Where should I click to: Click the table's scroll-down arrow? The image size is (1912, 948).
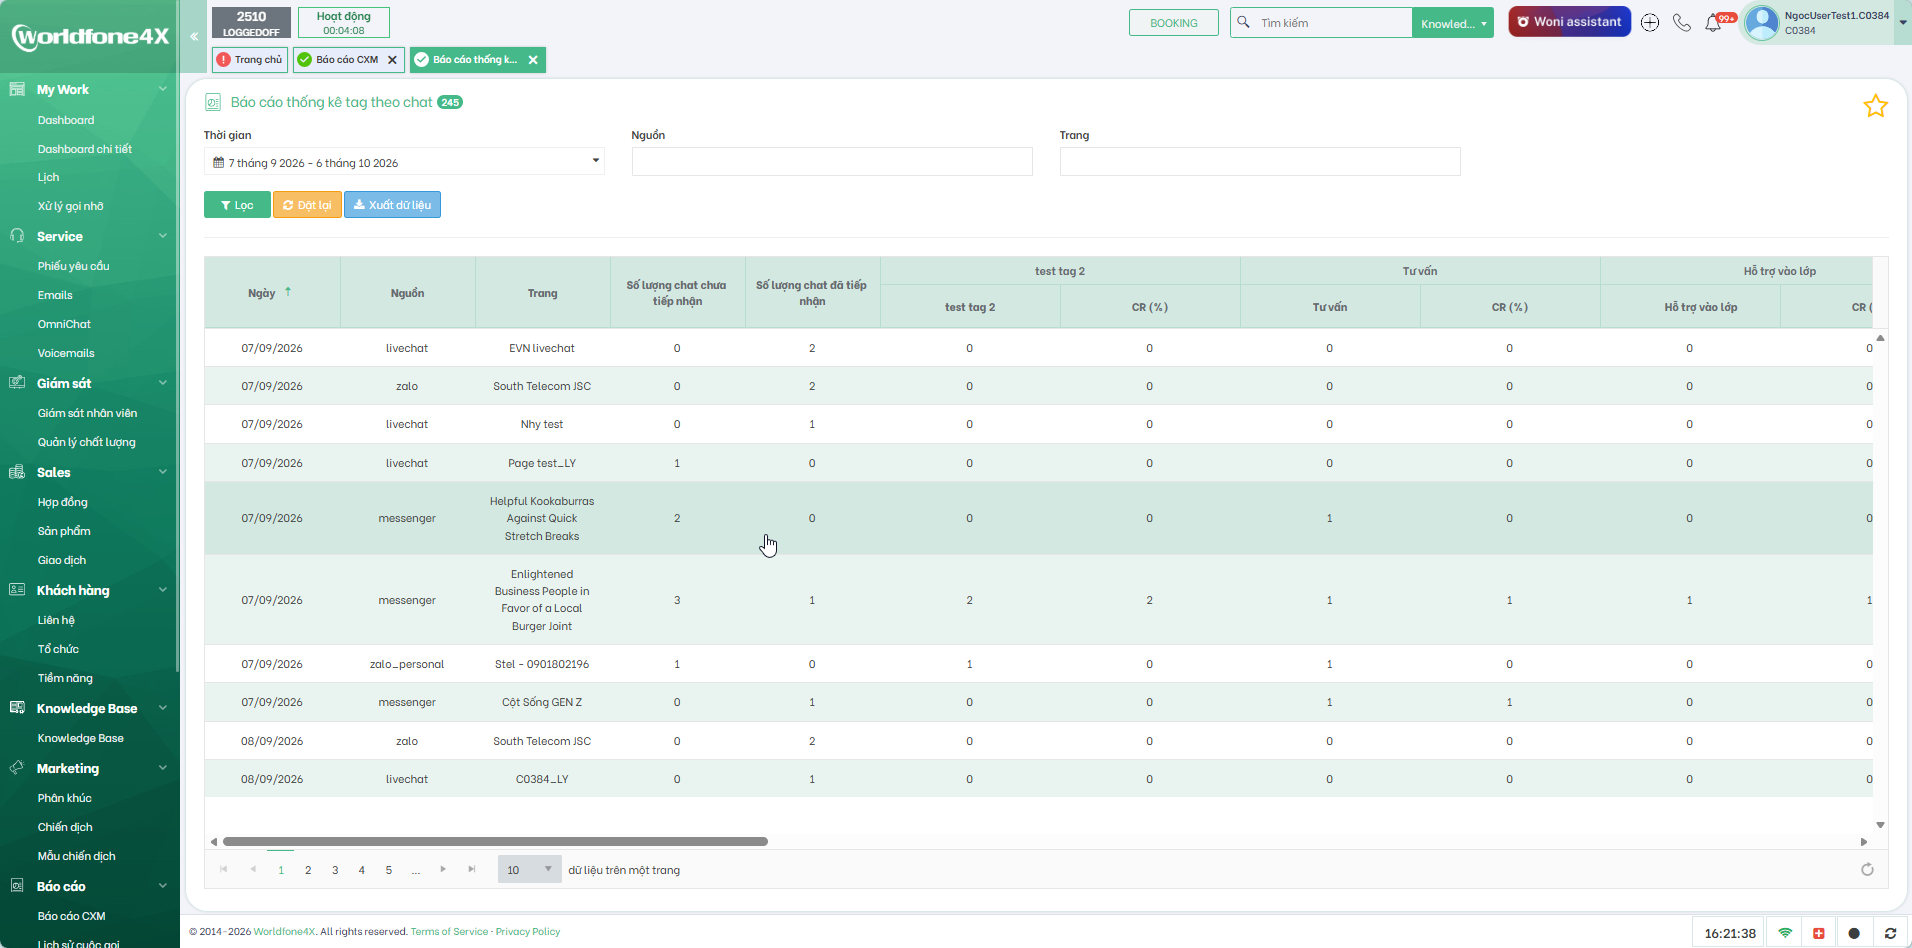[x=1880, y=826]
